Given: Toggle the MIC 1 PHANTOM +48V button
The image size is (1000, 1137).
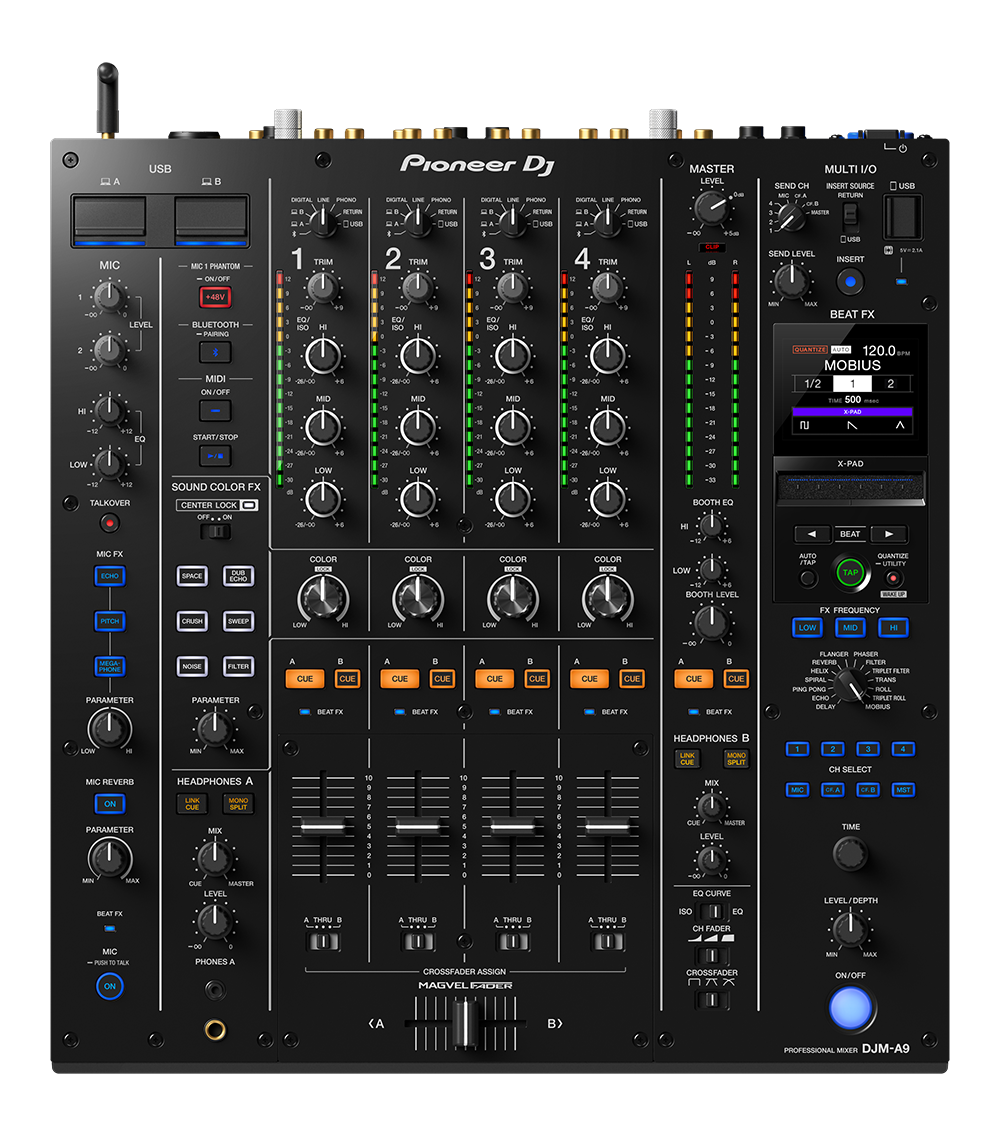Looking at the screenshot, I should (215, 297).
